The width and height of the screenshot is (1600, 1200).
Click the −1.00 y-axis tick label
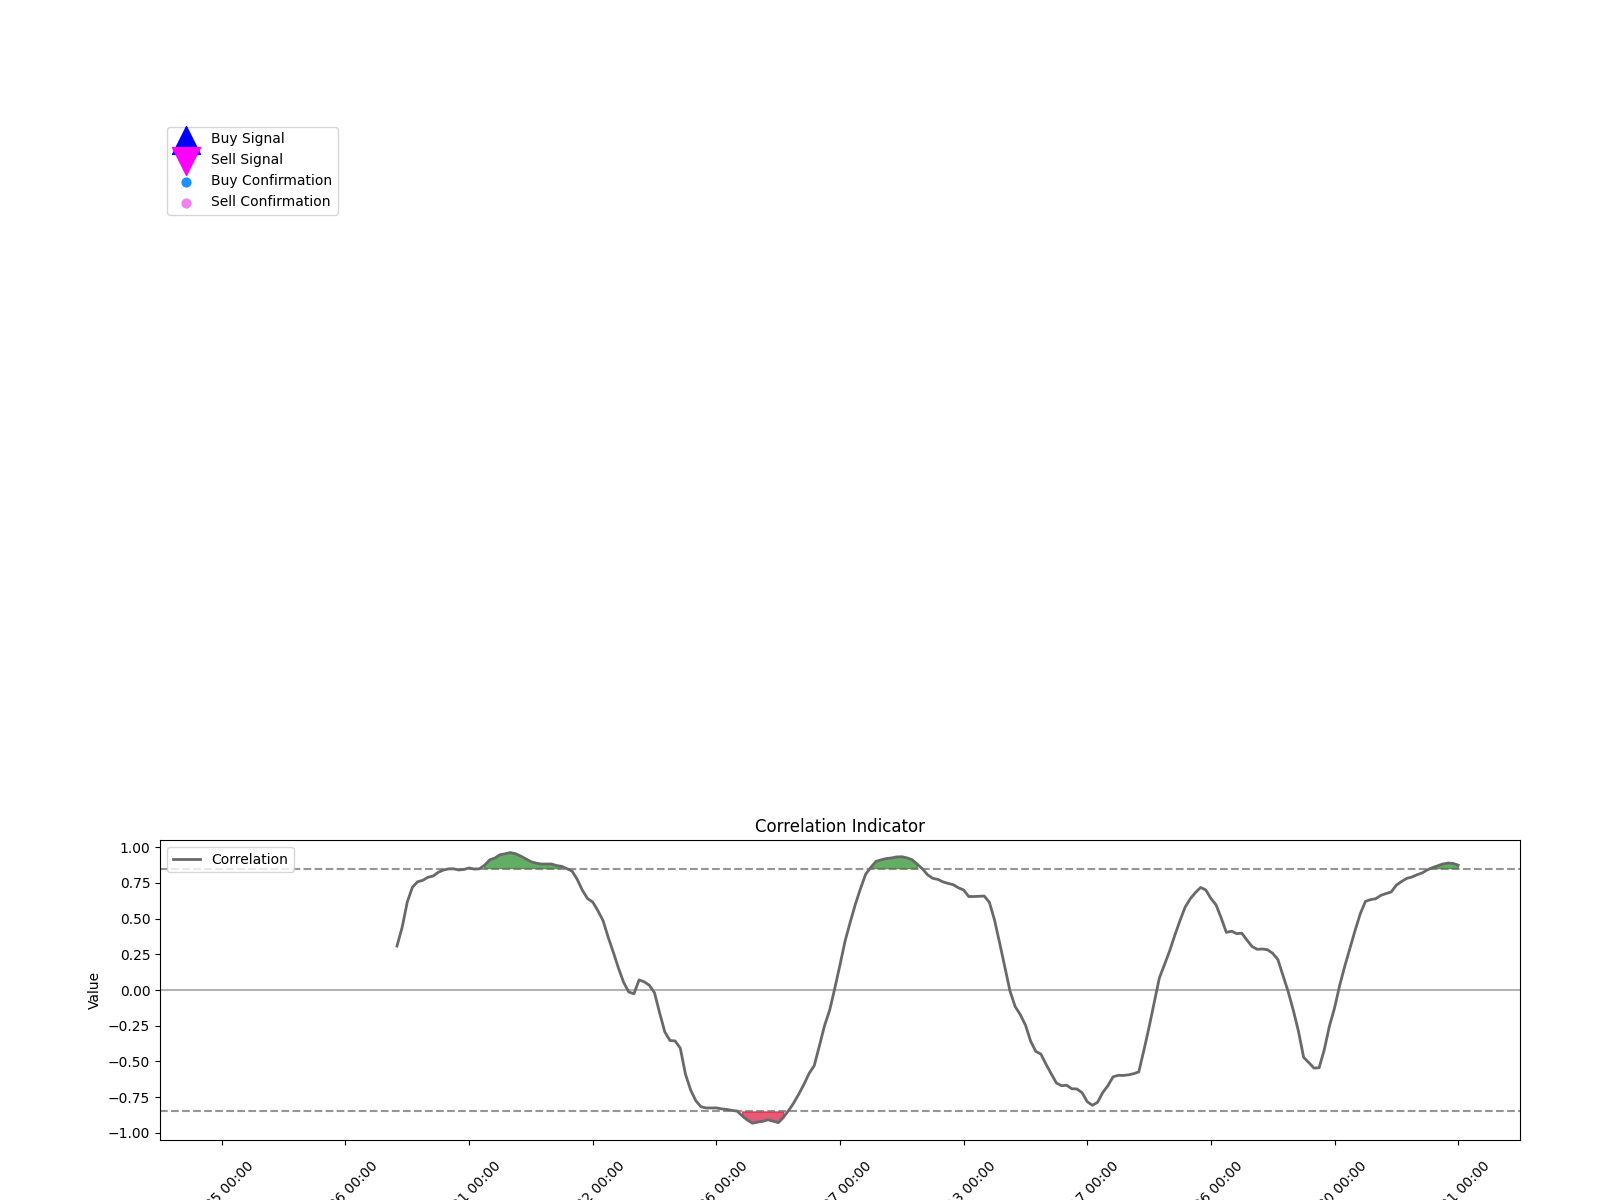pos(130,1133)
